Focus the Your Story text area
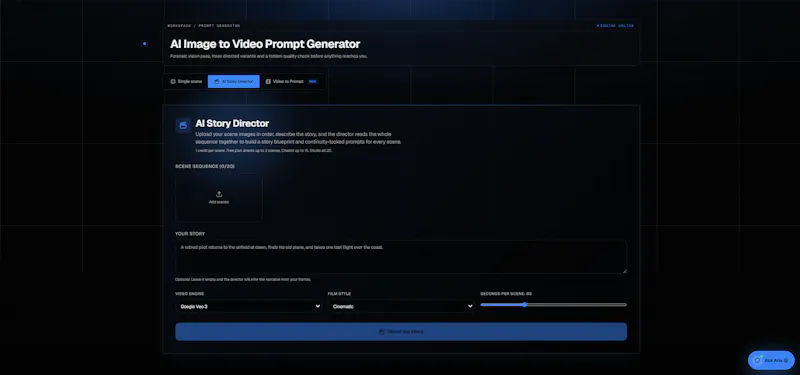 coord(401,257)
